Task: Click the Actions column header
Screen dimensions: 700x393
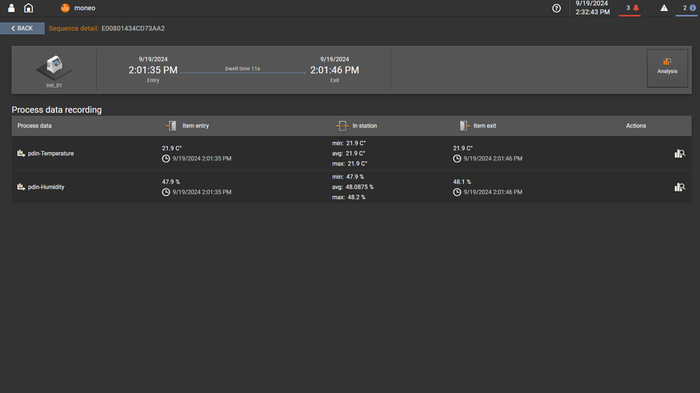Action: click(636, 126)
